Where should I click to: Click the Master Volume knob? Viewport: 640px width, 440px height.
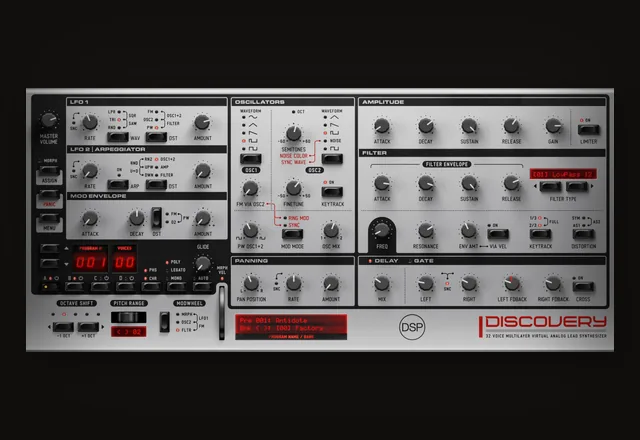[x=49, y=120]
